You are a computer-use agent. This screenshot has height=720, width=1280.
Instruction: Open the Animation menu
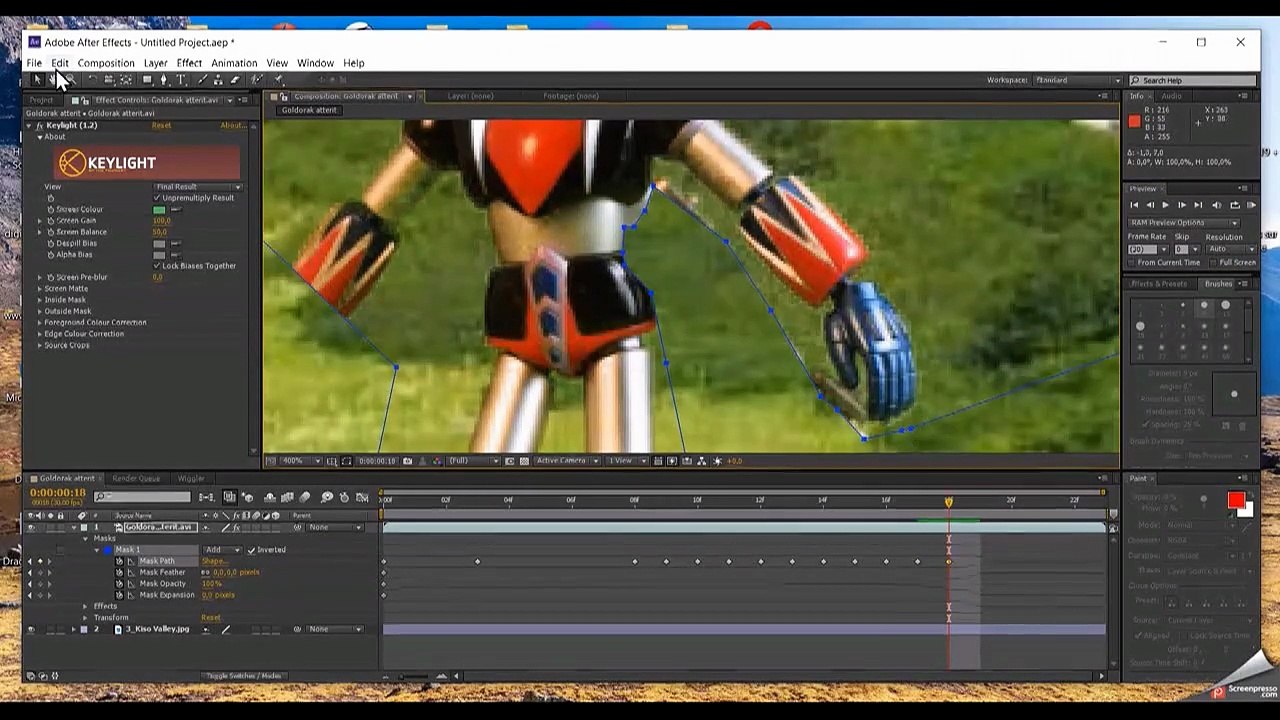[234, 63]
